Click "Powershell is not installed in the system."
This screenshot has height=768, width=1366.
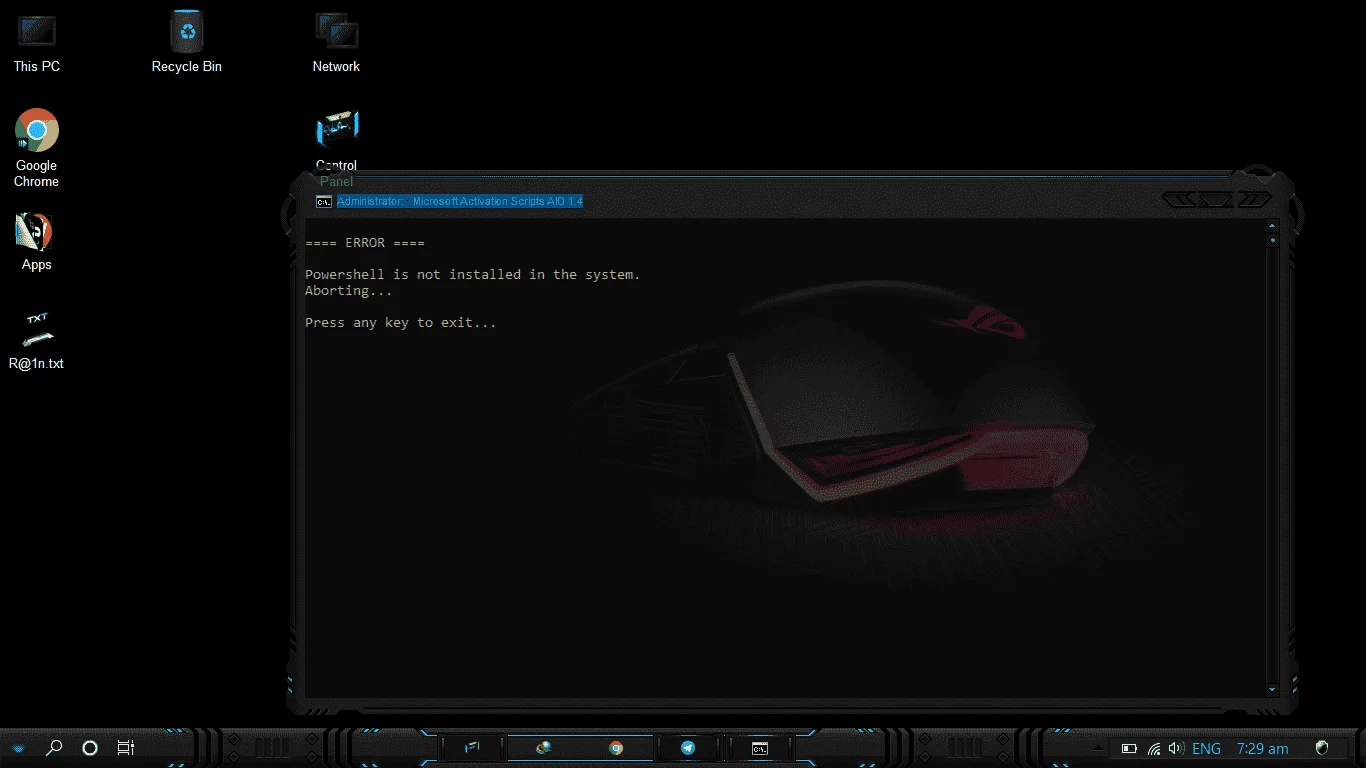click(x=473, y=274)
